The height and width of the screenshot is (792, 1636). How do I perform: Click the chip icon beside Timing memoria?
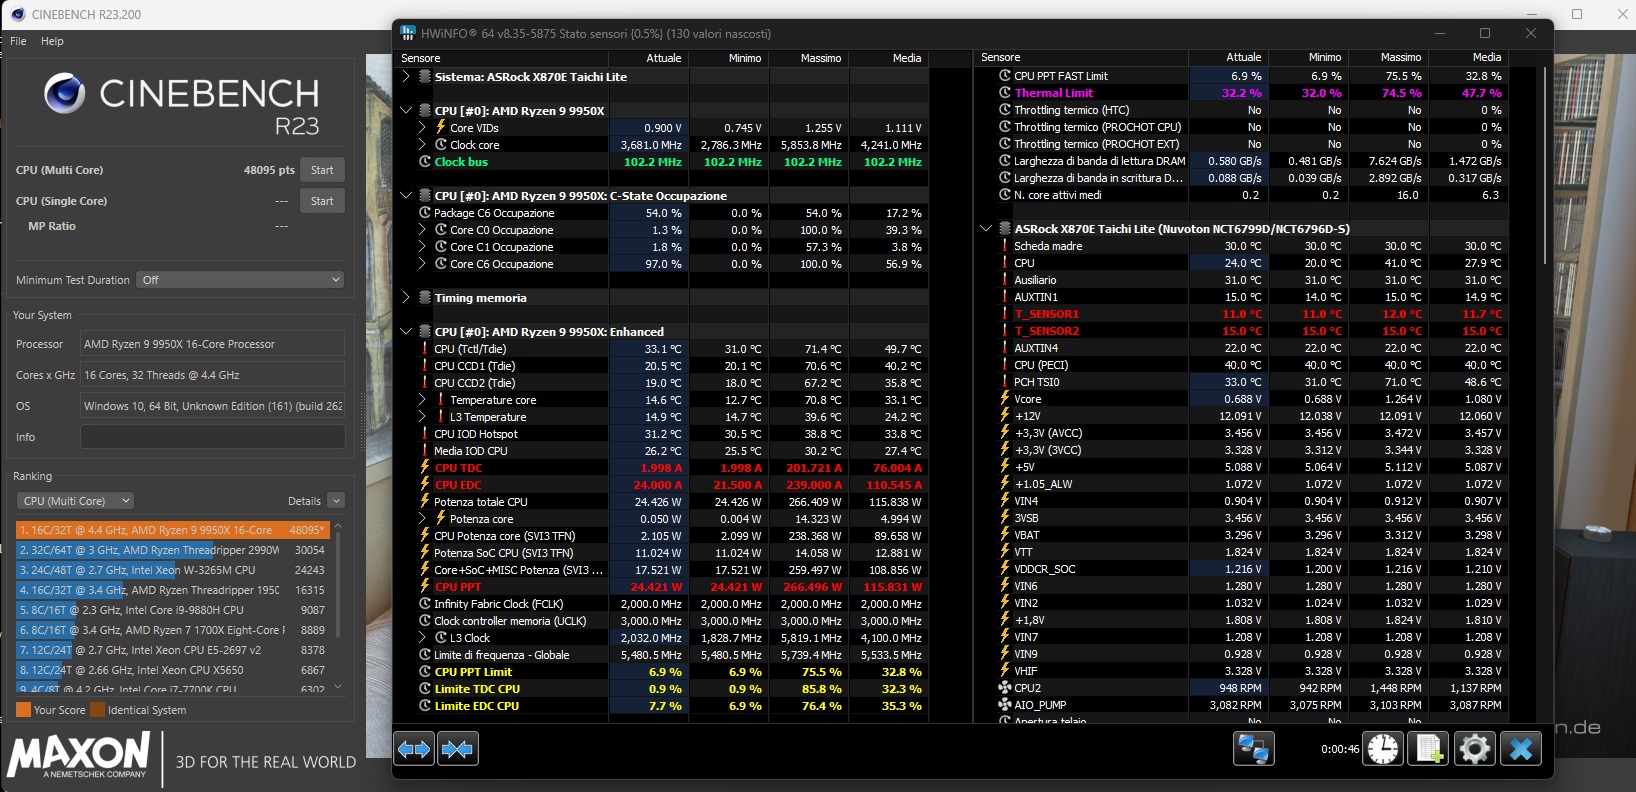pyautogui.click(x=425, y=297)
